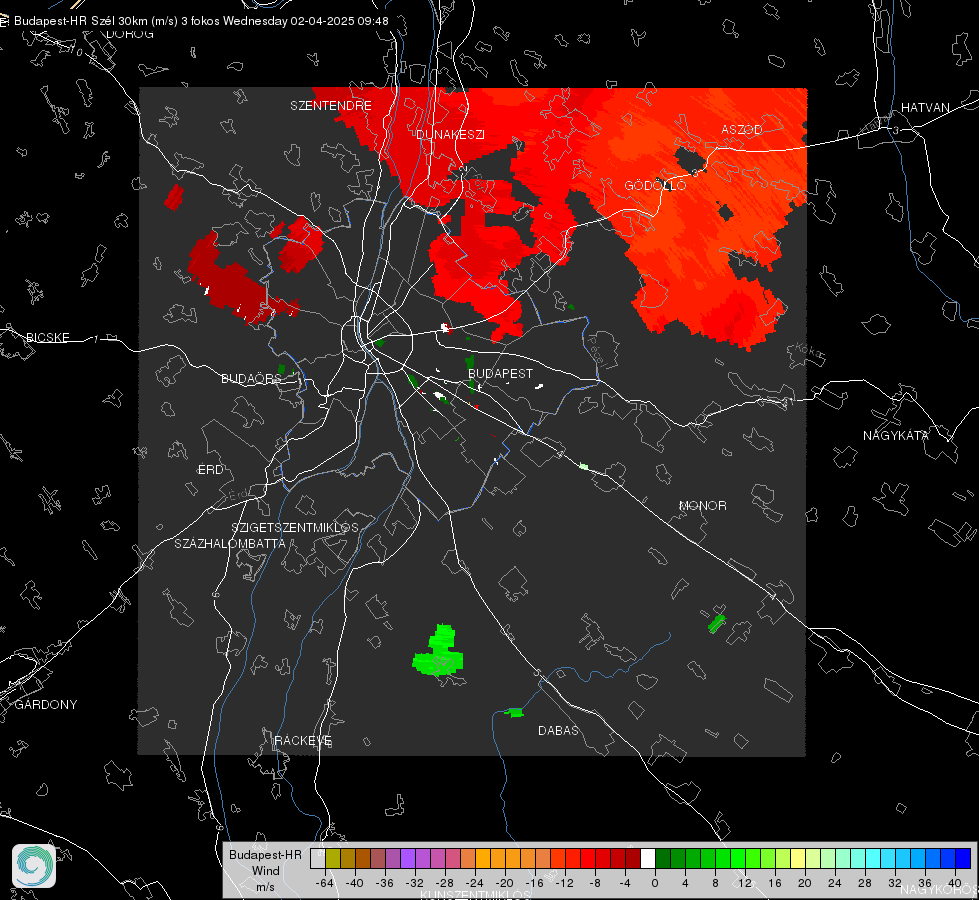
Task: Click the swirl logo icon at bottom left
Action: [34, 866]
